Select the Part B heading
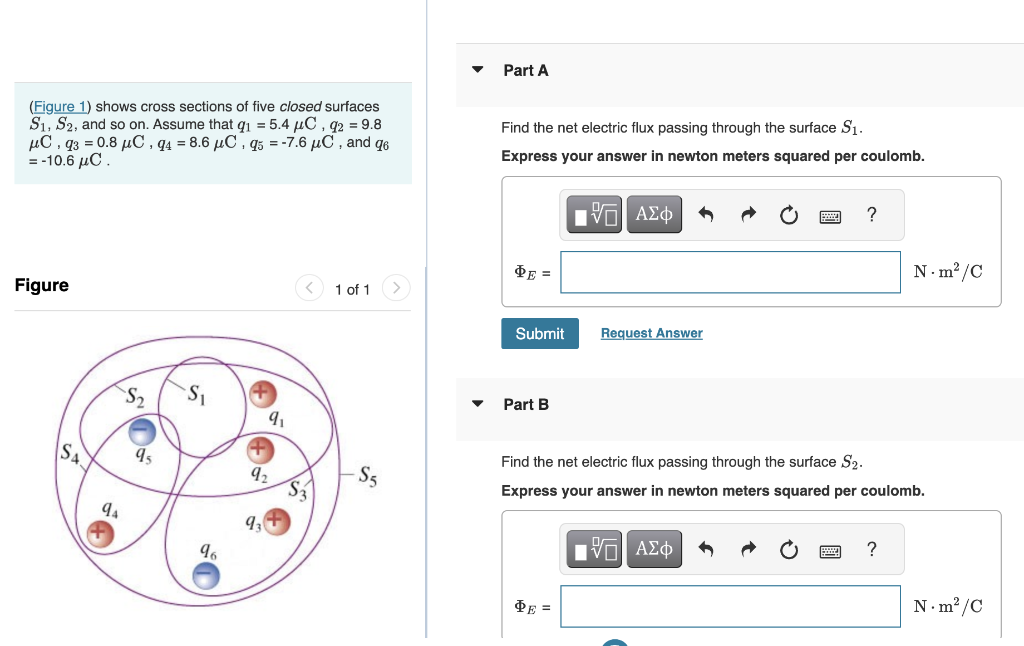This screenshot has width=1024, height=646. (526, 404)
